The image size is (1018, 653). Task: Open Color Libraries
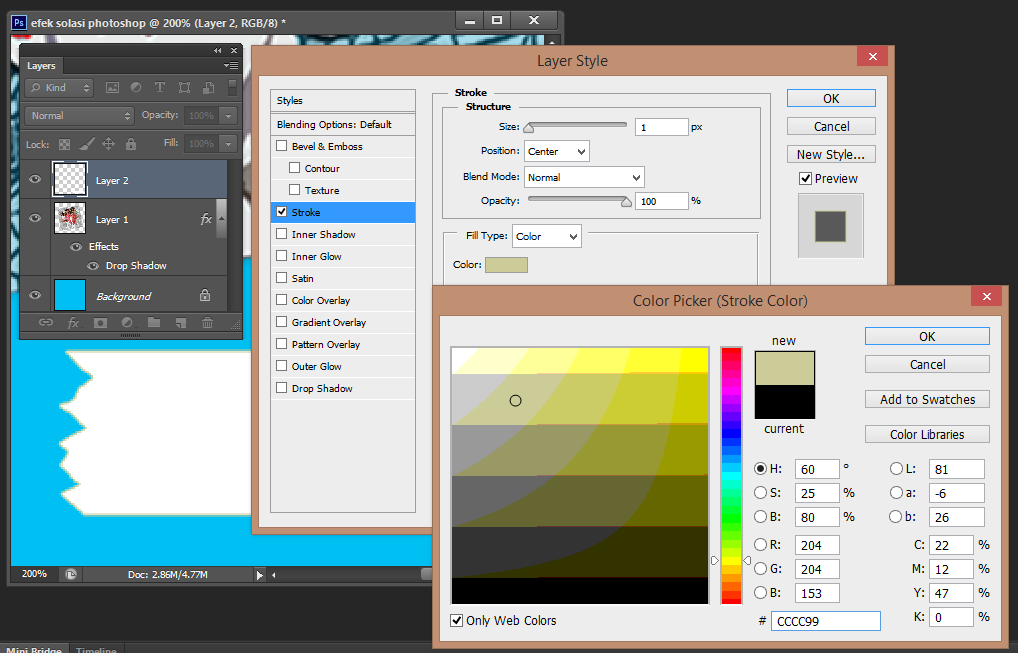[927, 434]
